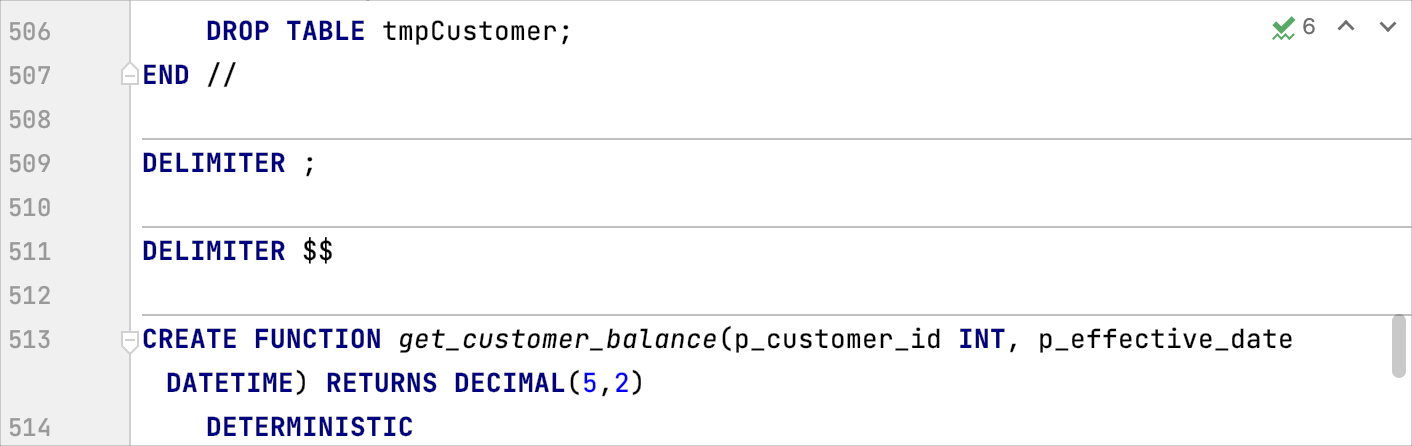Place caret on DELIMITER $$ statement
Screen dimensions: 1412x446
237,251
